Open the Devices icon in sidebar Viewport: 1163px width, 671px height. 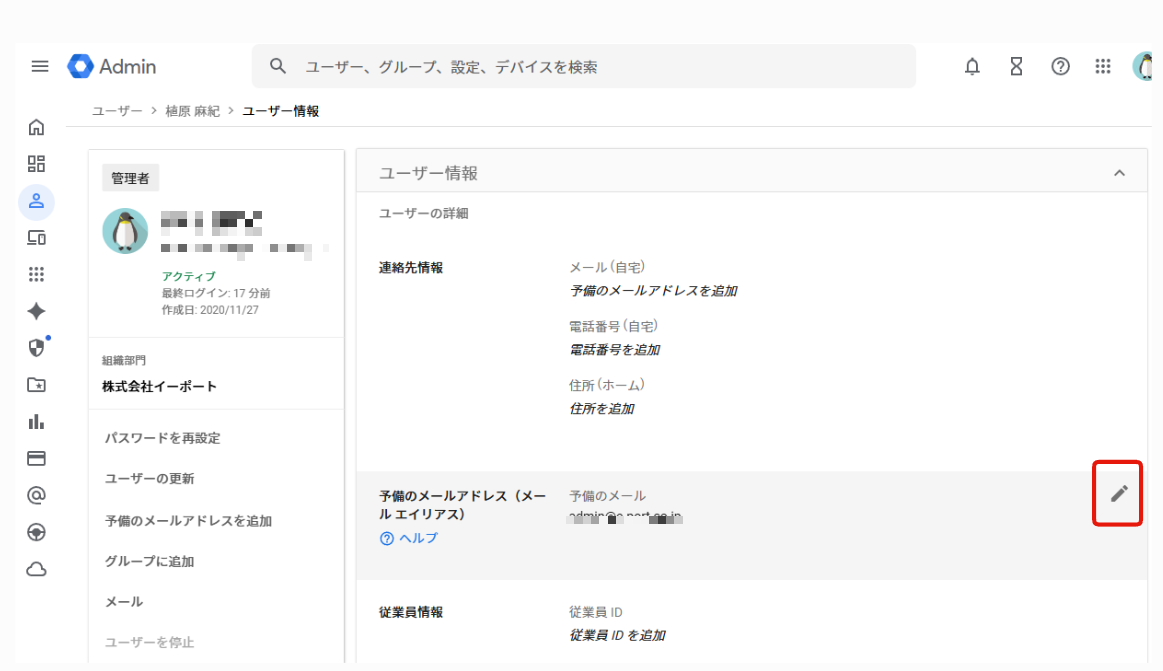click(37, 238)
